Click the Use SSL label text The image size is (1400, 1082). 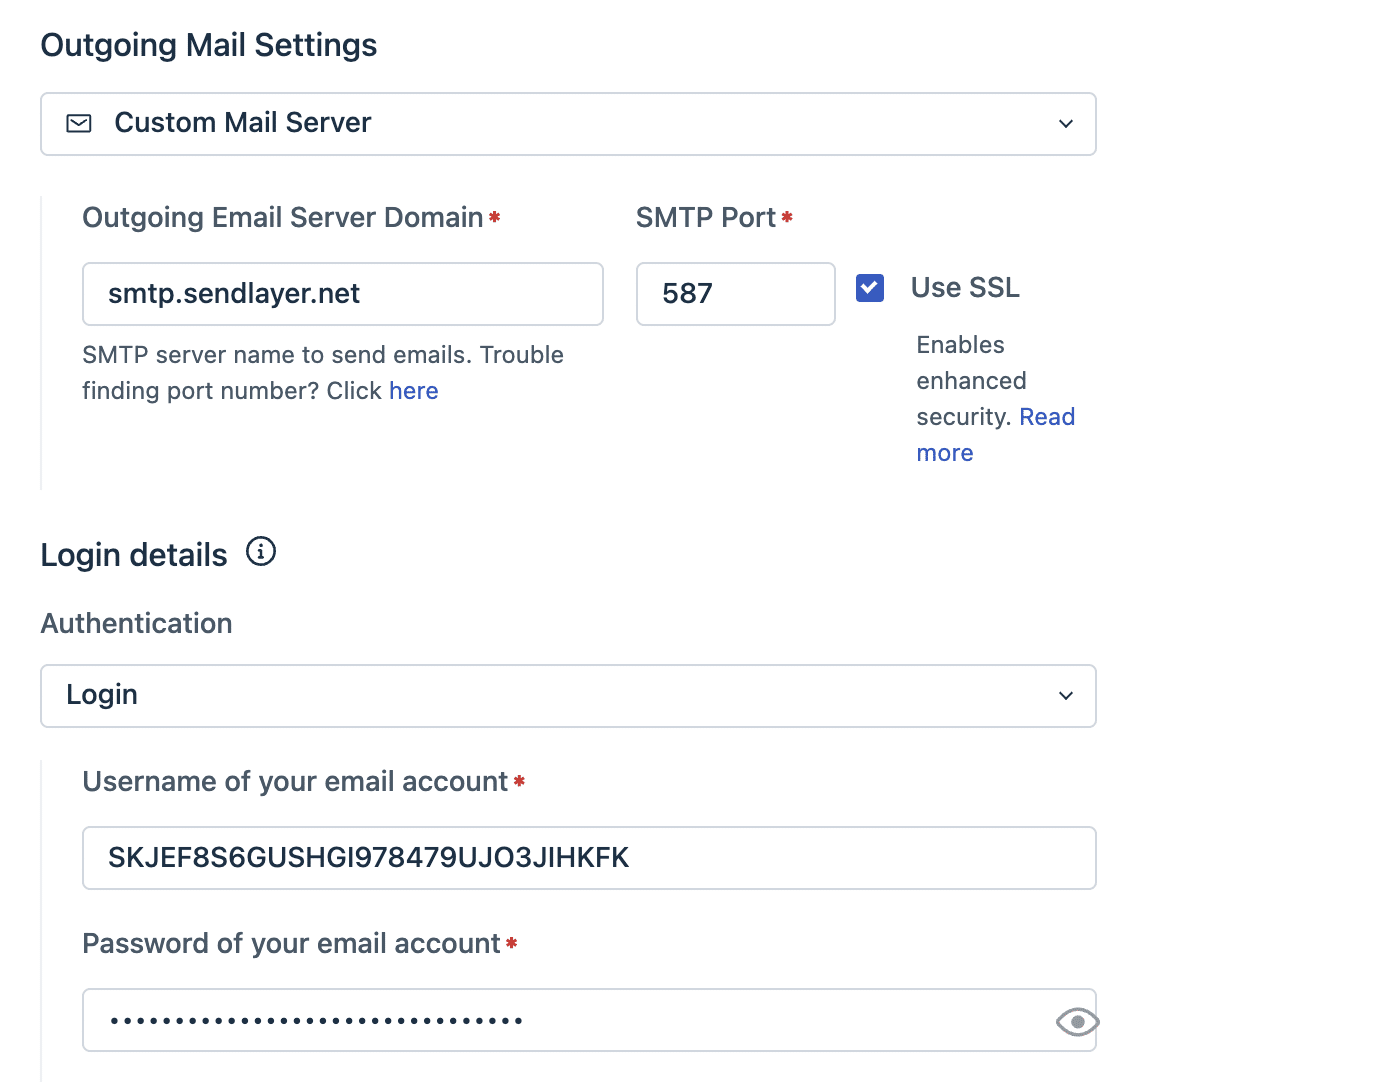[x=964, y=287]
